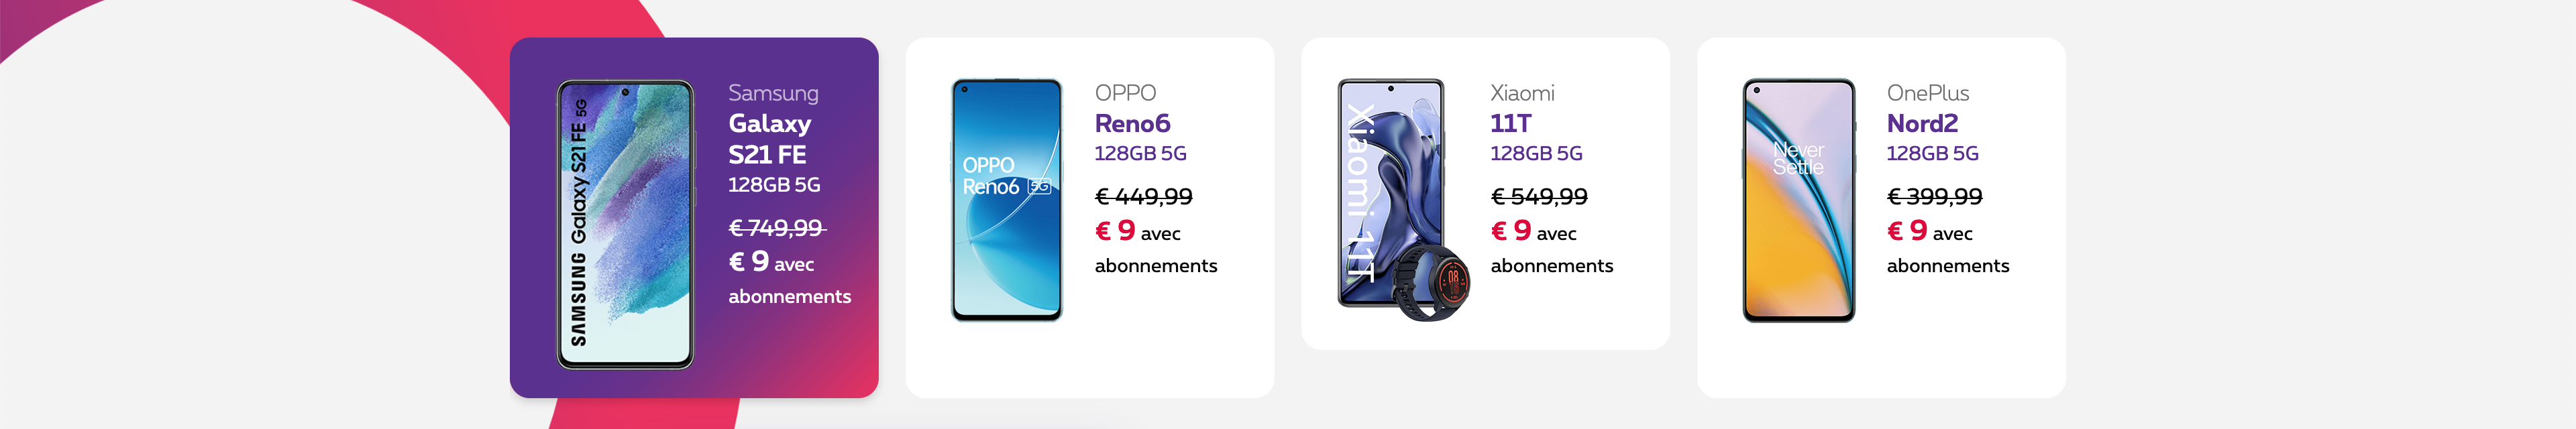Click the Reno6 product title
This screenshot has height=429, width=2576.
[x=1132, y=124]
